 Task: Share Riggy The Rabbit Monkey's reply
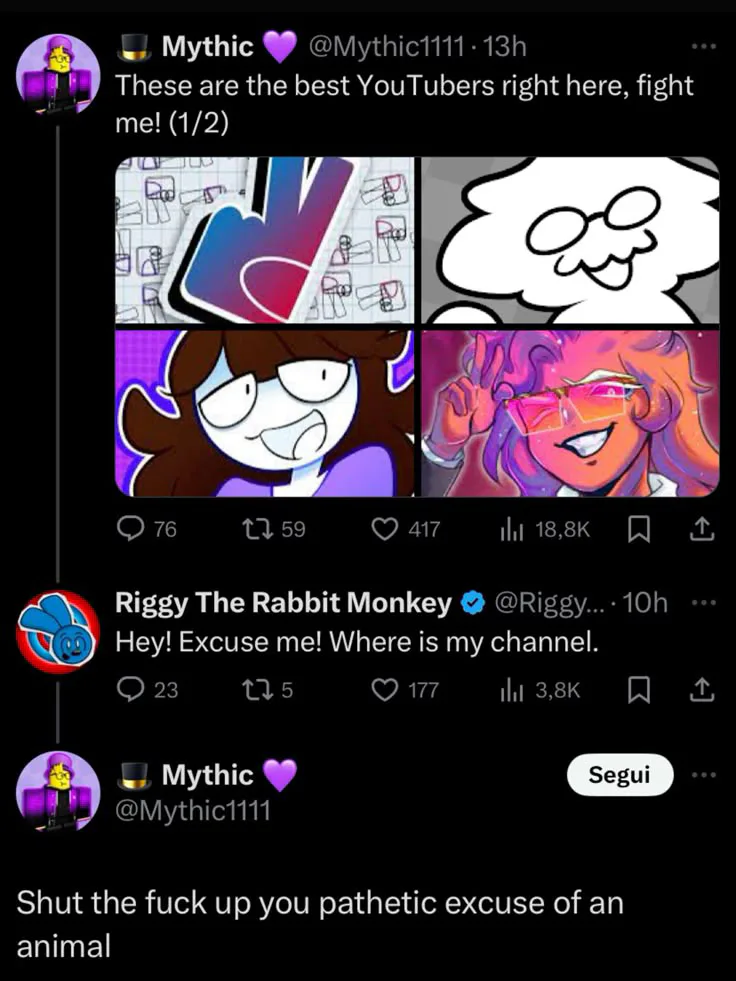703,688
